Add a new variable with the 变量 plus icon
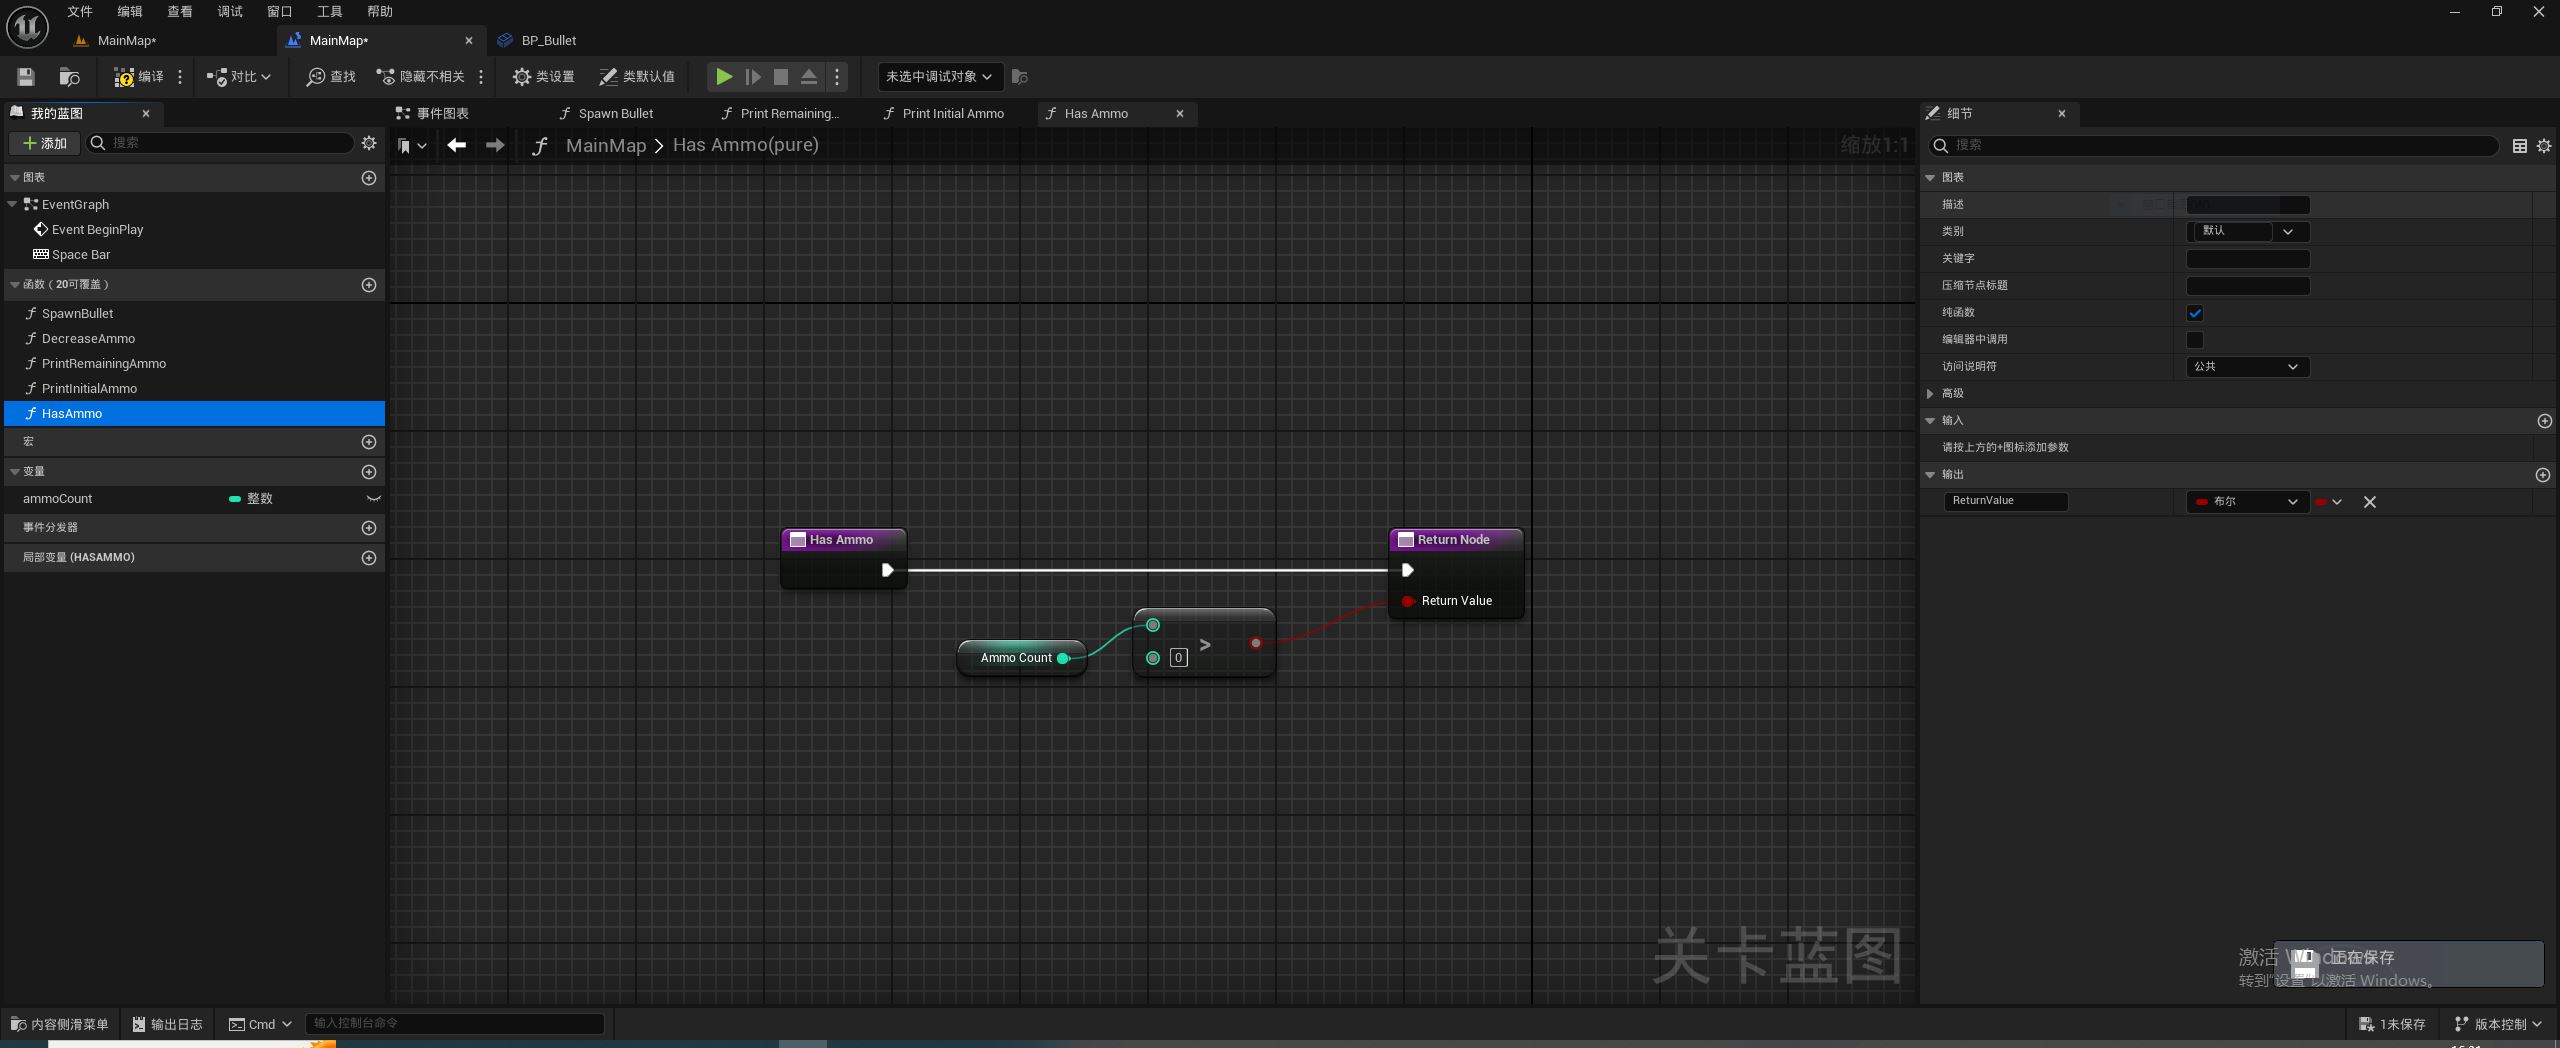 point(369,472)
